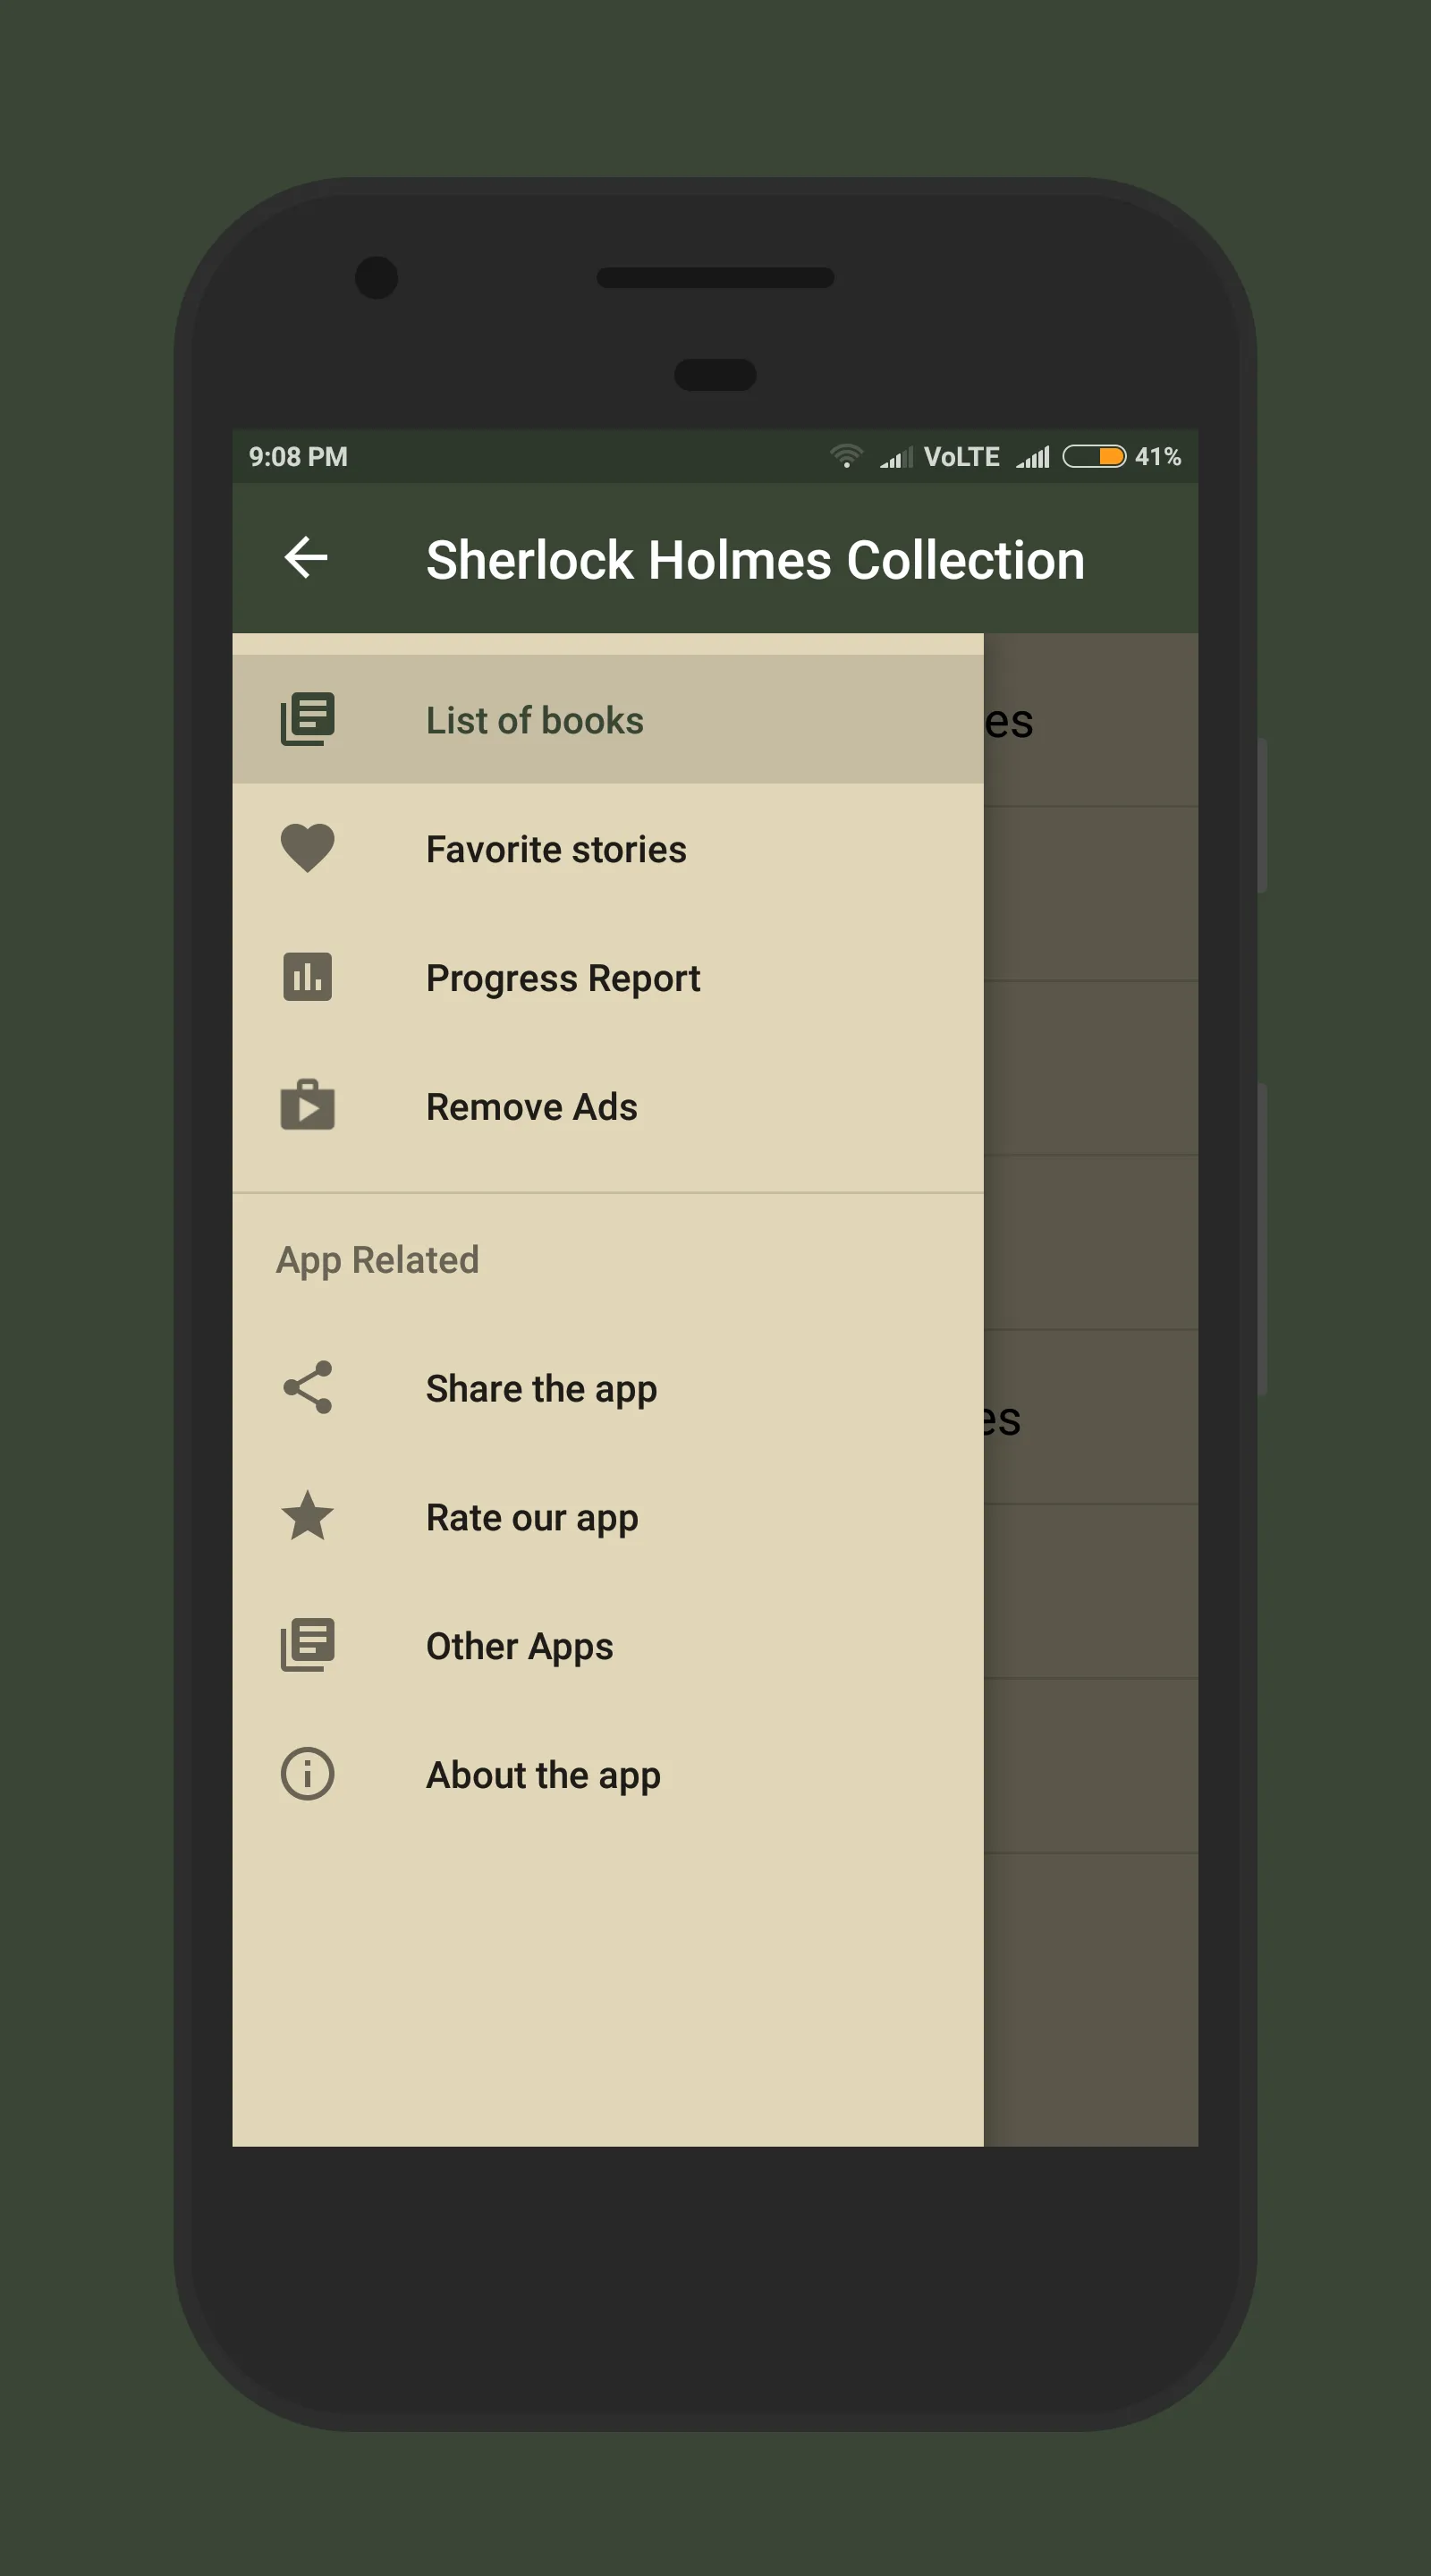Tap the info icon beside About the app
This screenshot has width=1431, height=2576.
307,1774
